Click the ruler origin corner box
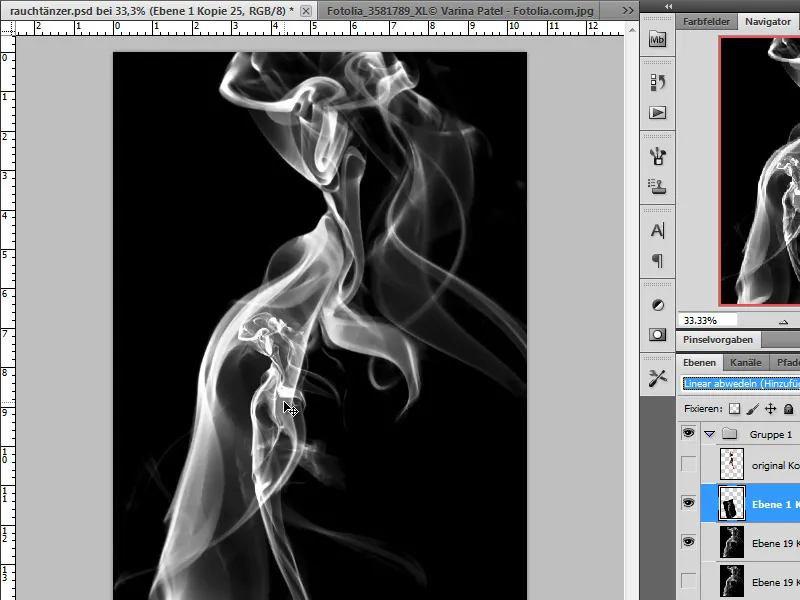The image size is (800, 600). pos(8,28)
